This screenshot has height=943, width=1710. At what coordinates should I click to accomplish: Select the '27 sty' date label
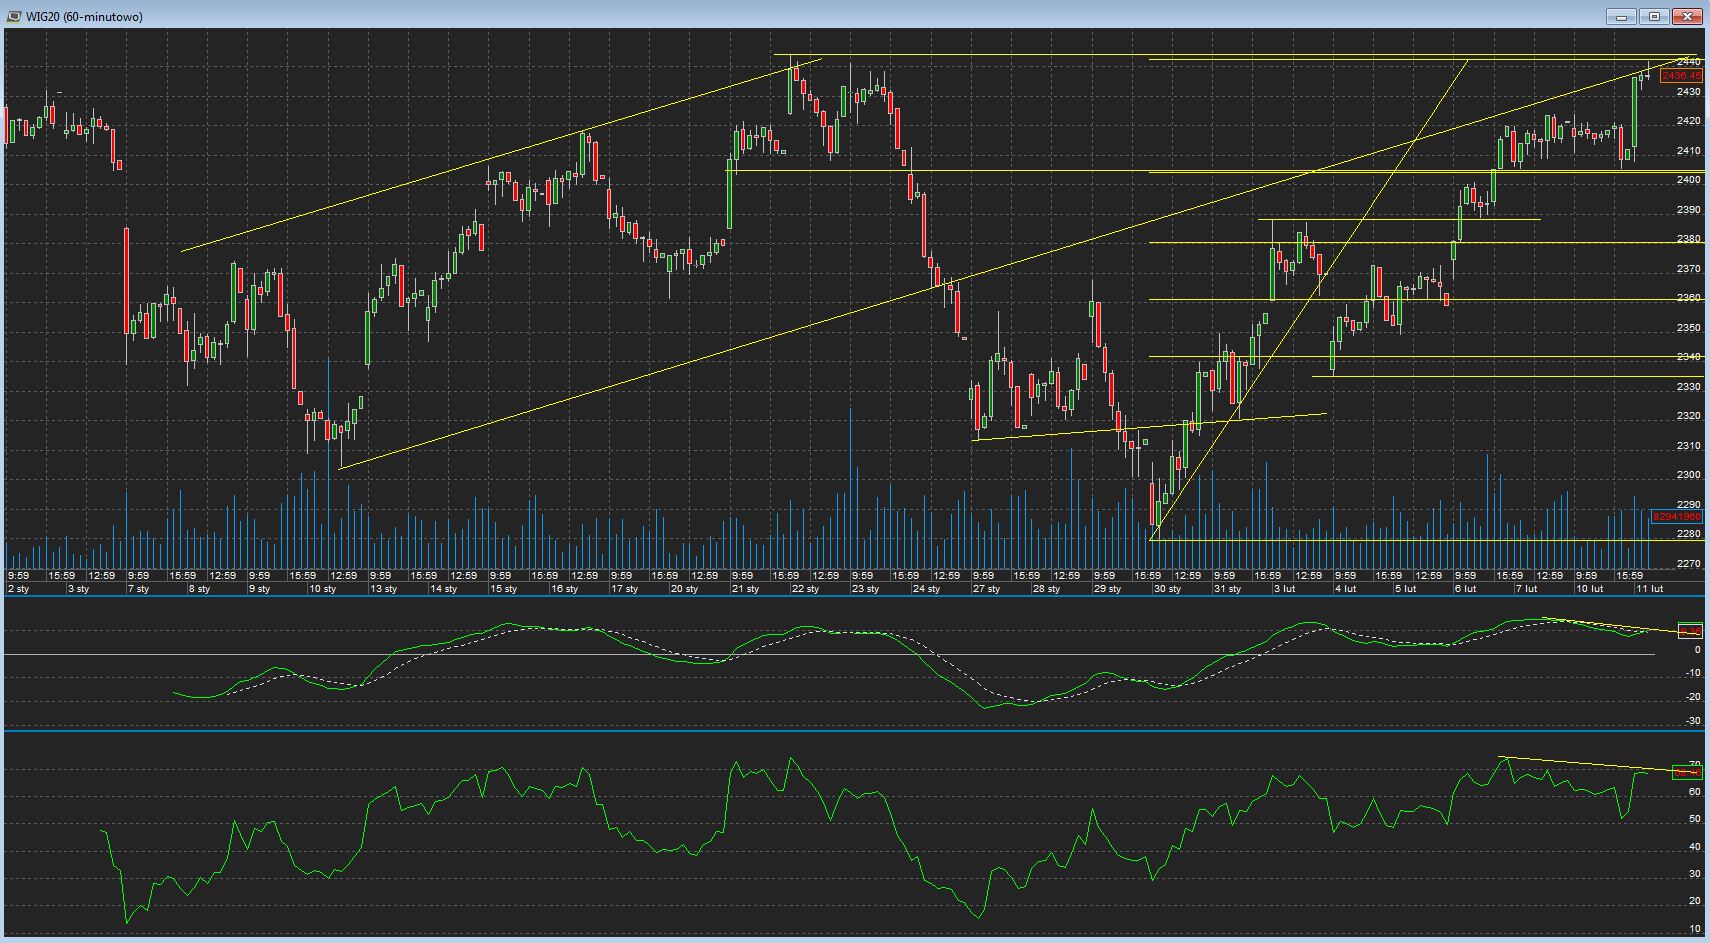(986, 589)
